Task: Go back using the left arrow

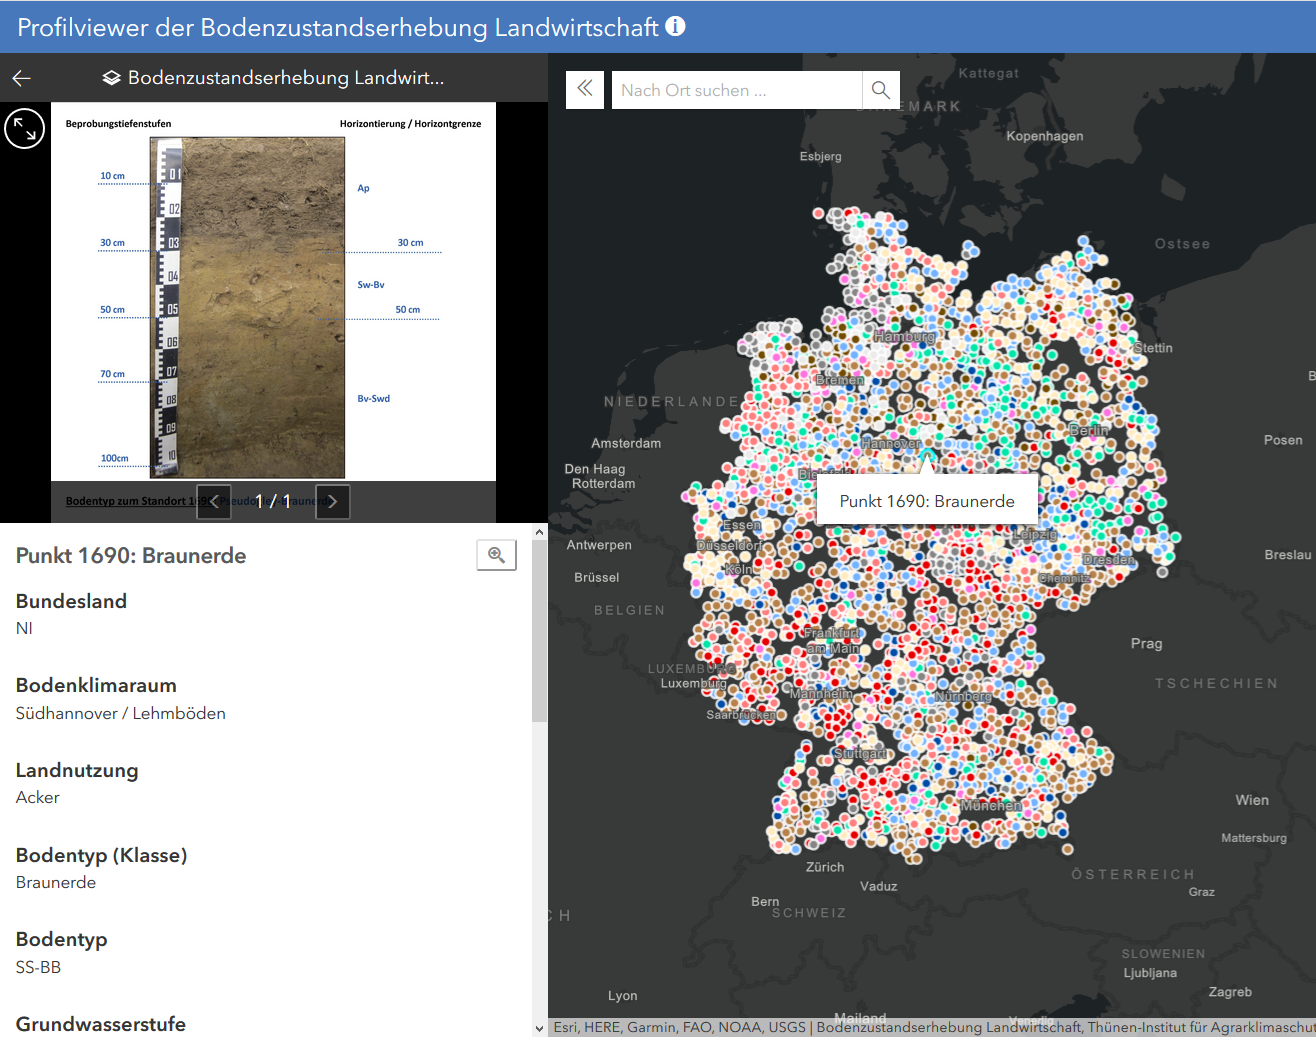Action: 22,78
